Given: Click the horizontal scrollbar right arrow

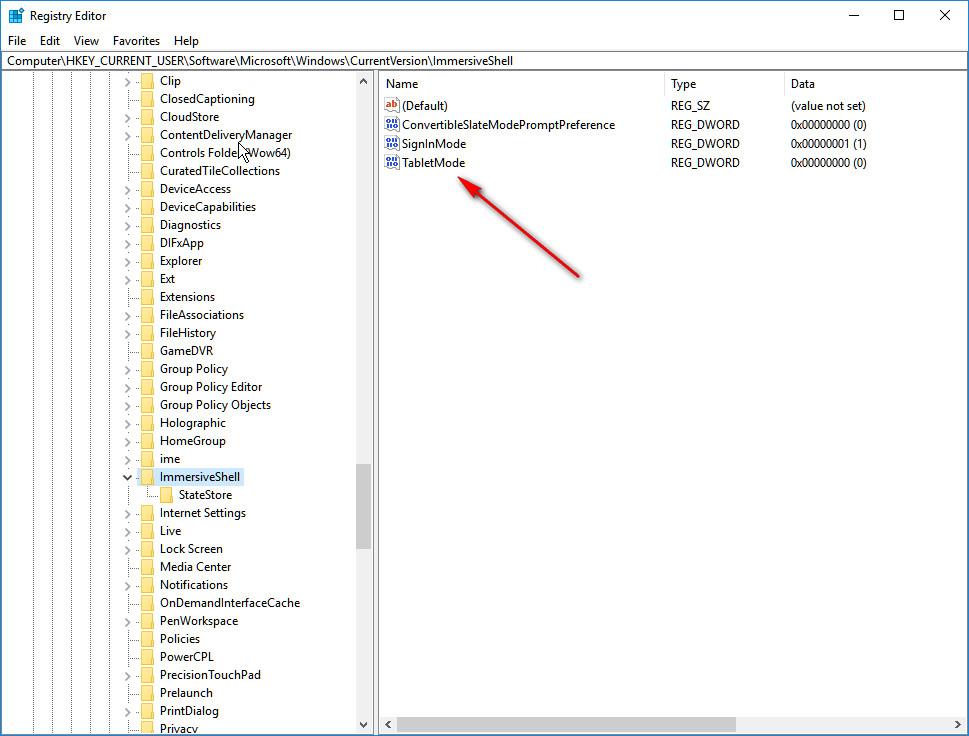Looking at the screenshot, I should [958, 724].
